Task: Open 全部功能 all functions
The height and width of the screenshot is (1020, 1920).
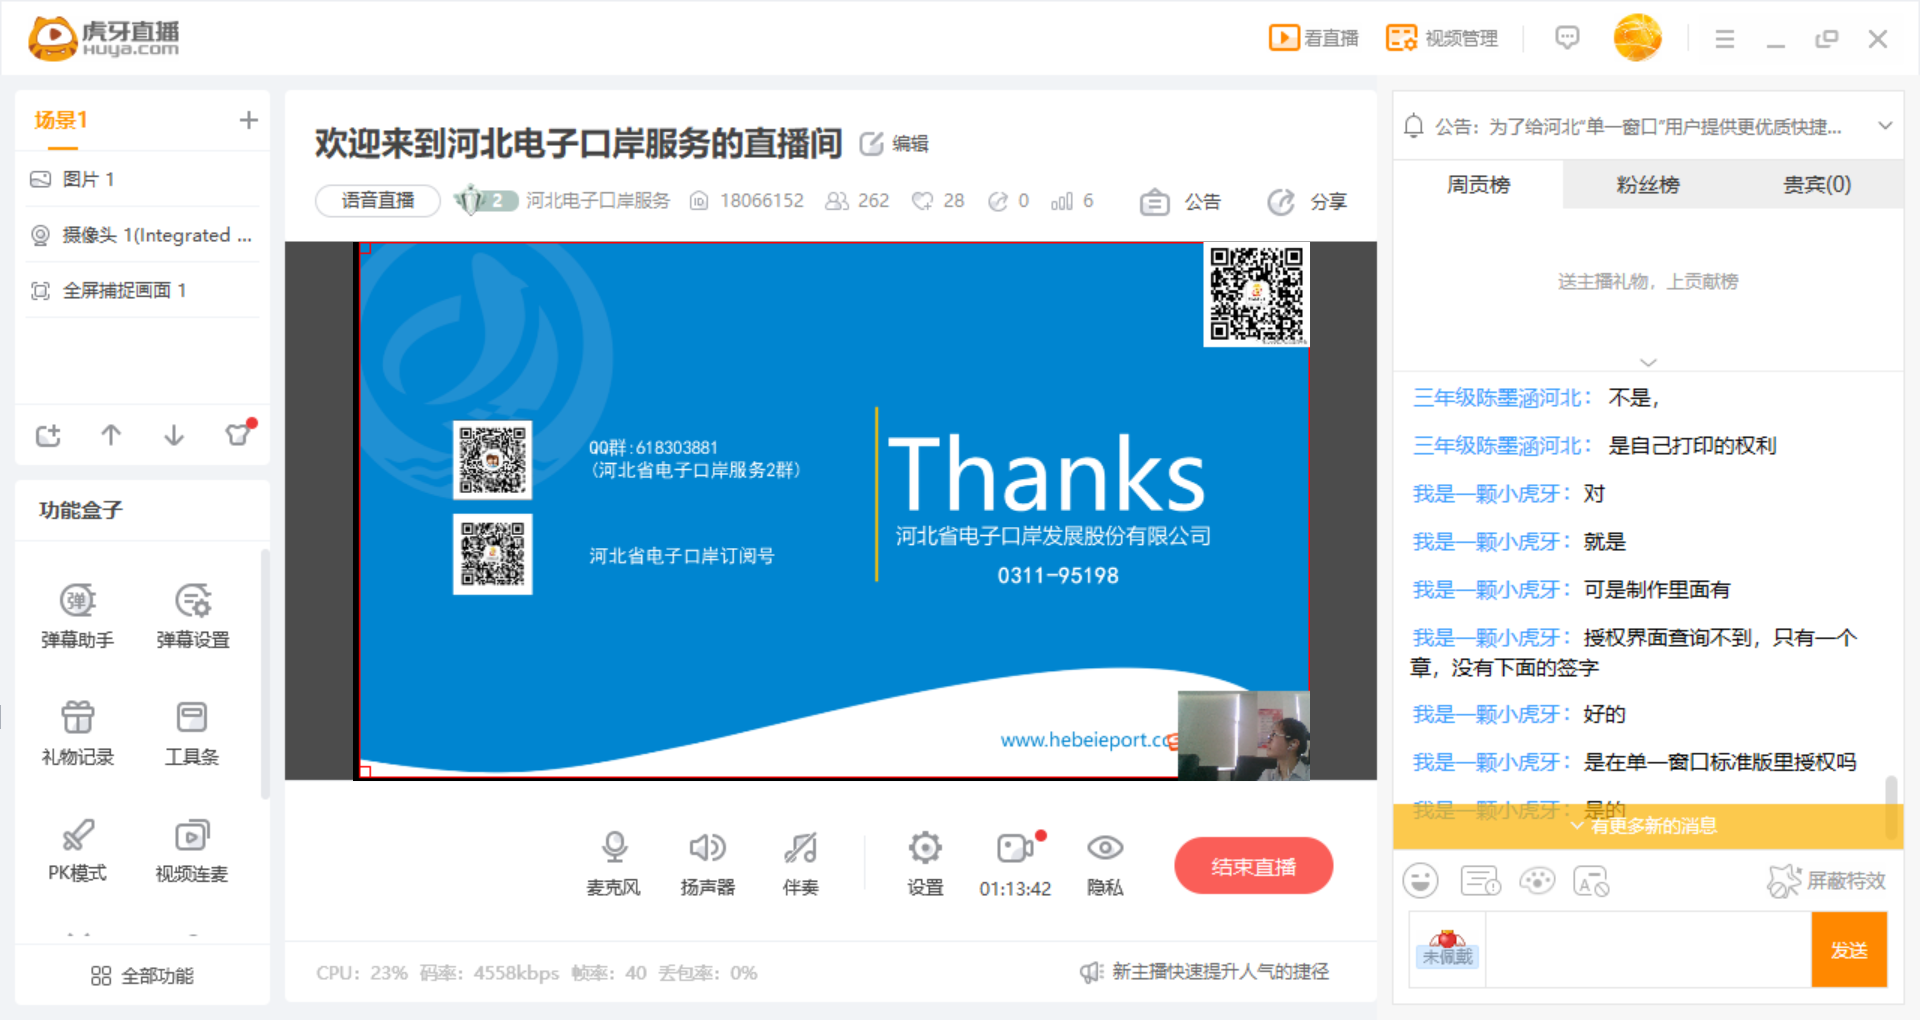Action: pyautogui.click(x=142, y=976)
